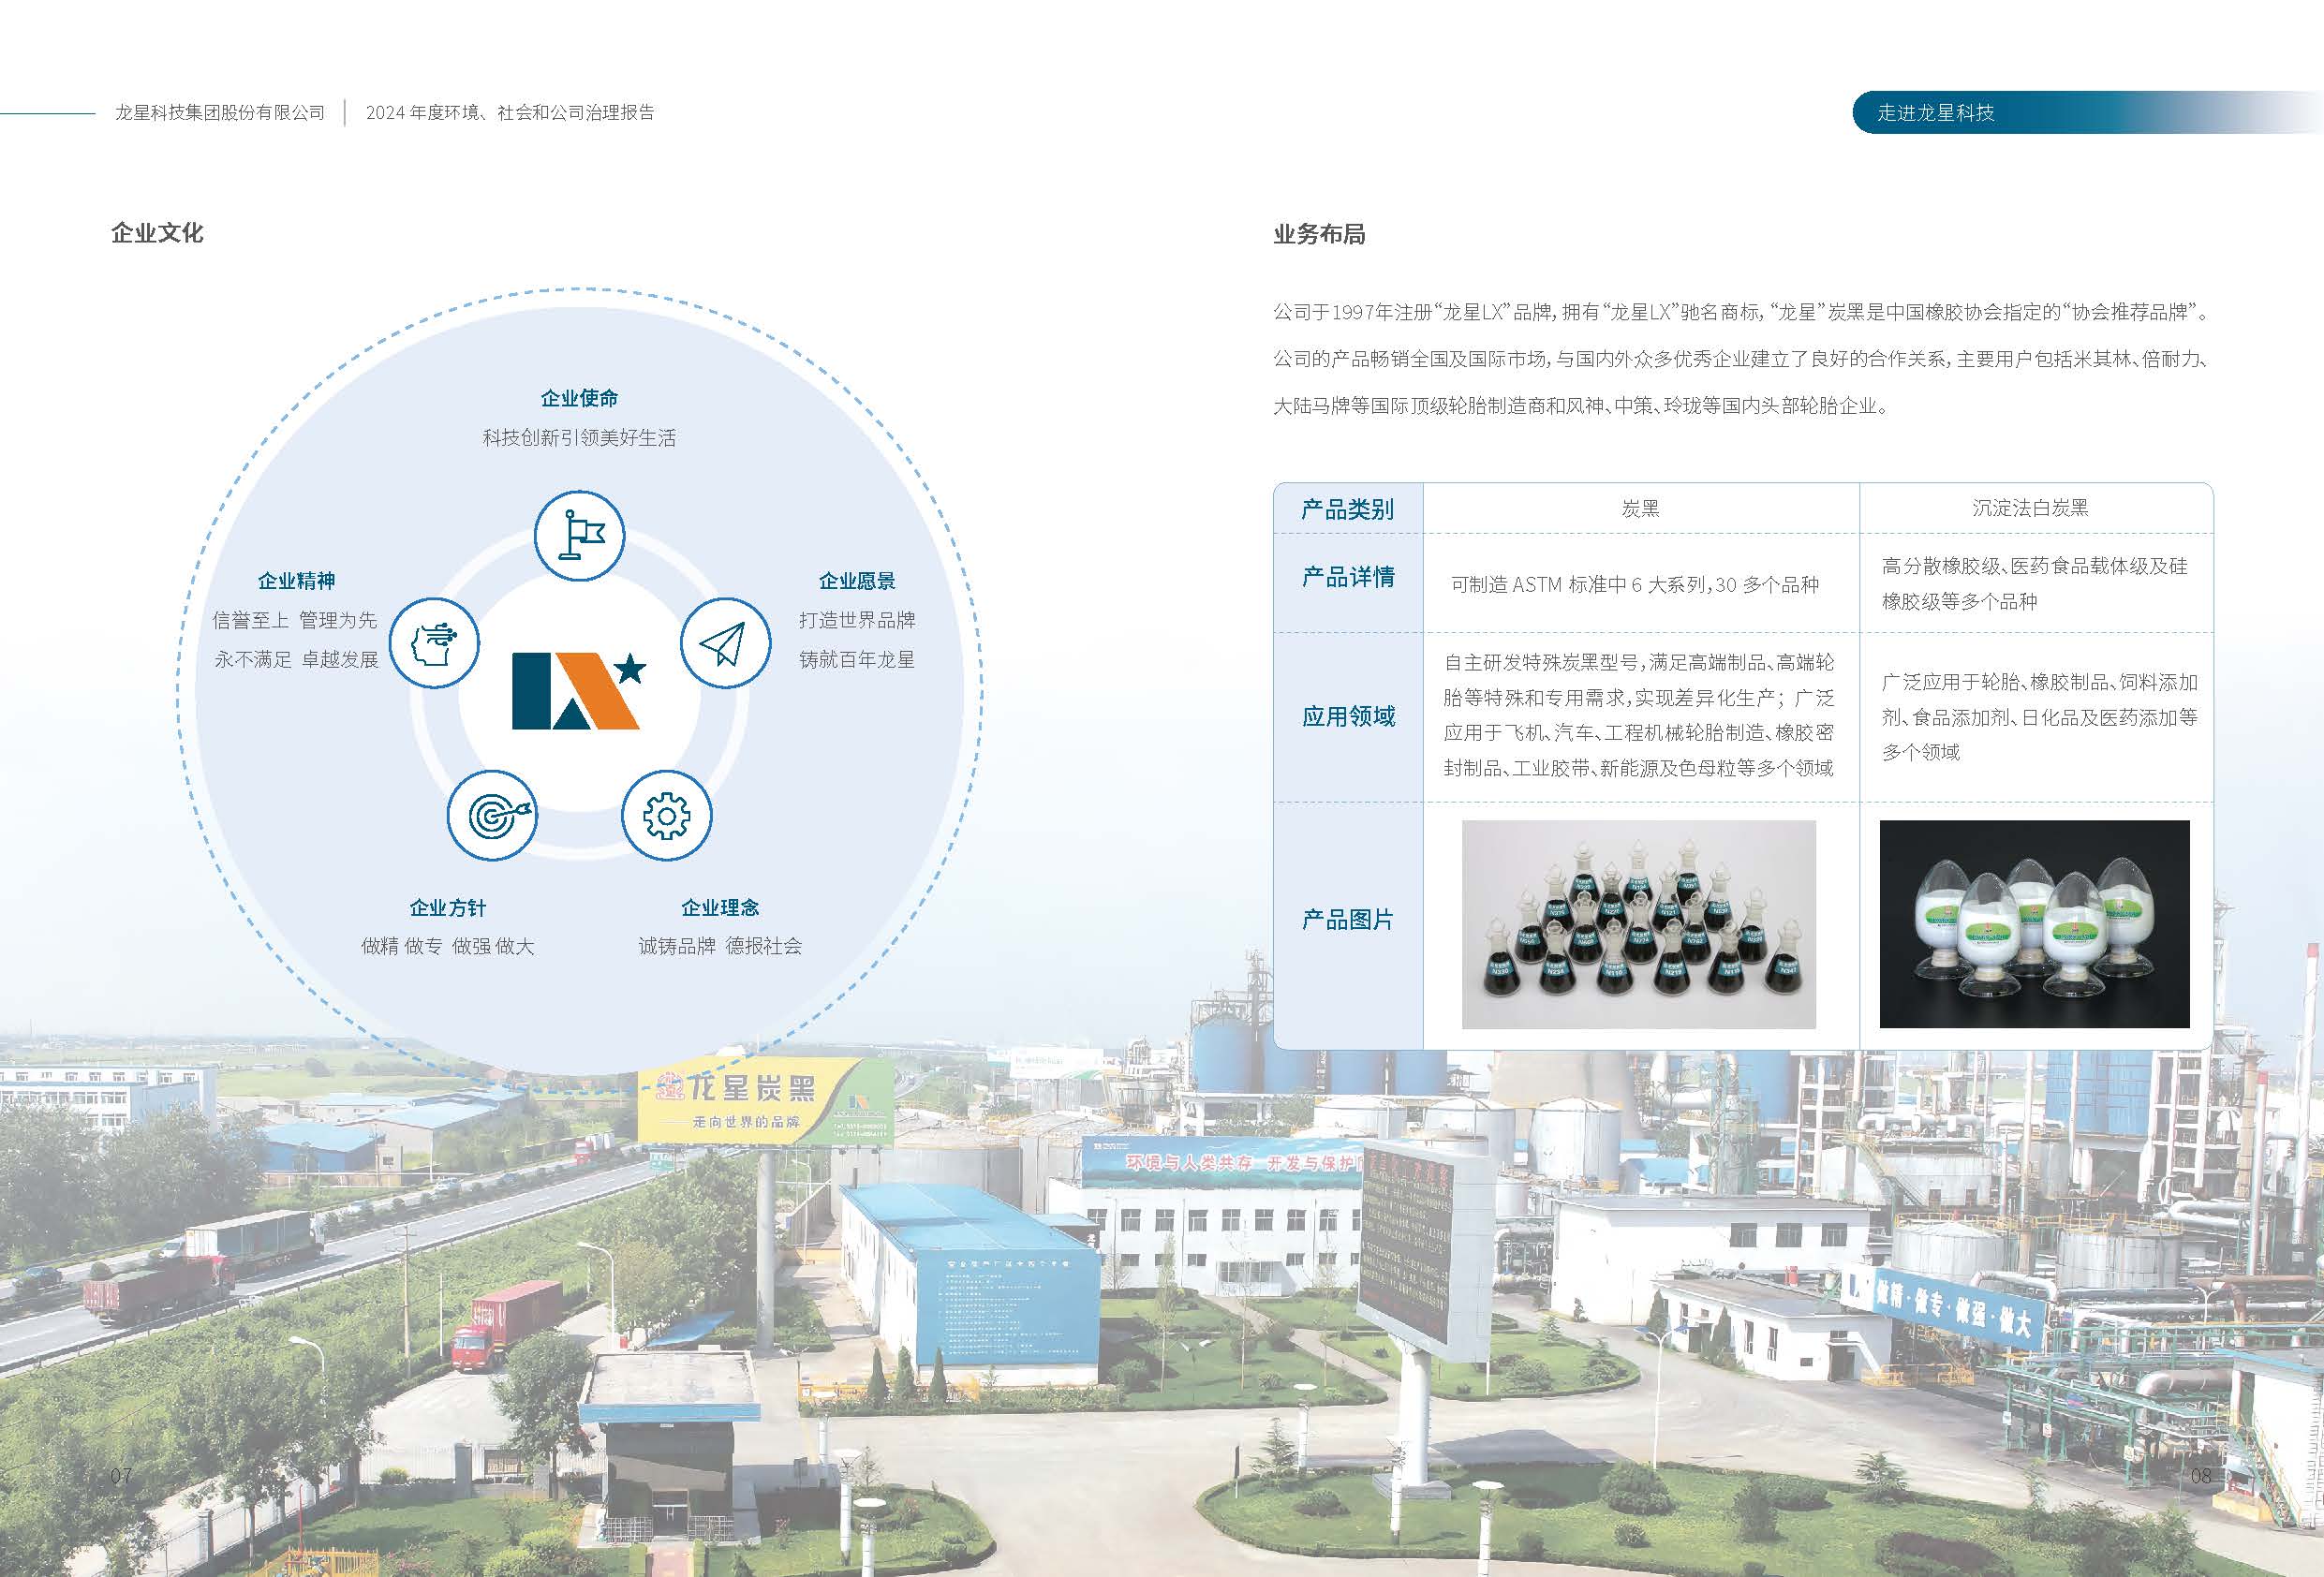
Task: Open the carbon black flasks product photo
Action: coord(1638,924)
